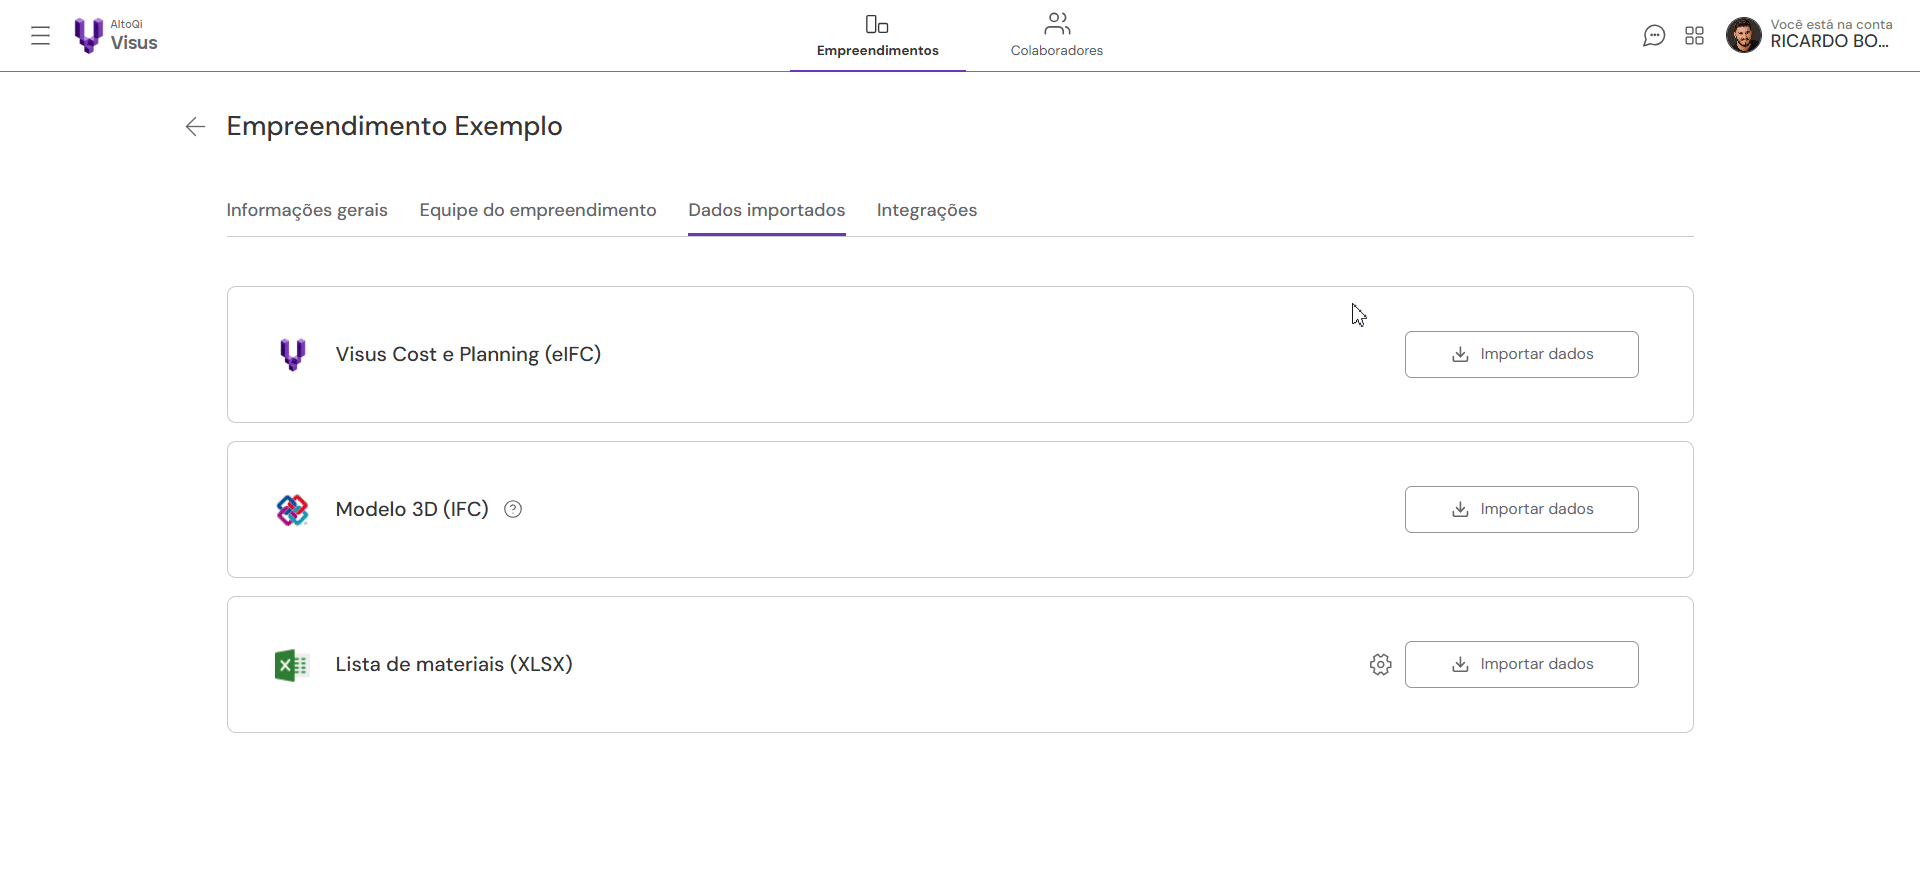Viewport: 1920px width, 879px height.
Task: Click the Lista de materiais (XLSX) label
Action: pyautogui.click(x=454, y=664)
